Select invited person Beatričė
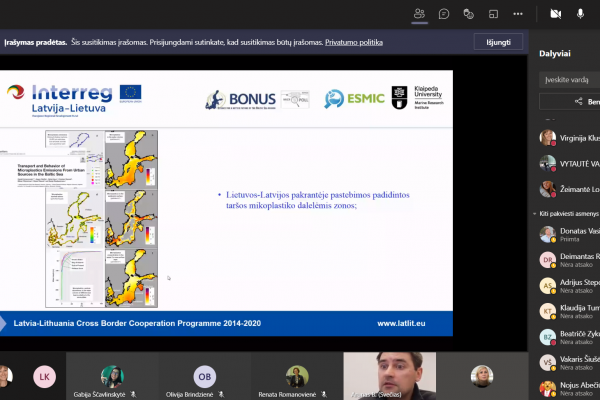Viewport: 600px width, 400px height. (x=569, y=337)
